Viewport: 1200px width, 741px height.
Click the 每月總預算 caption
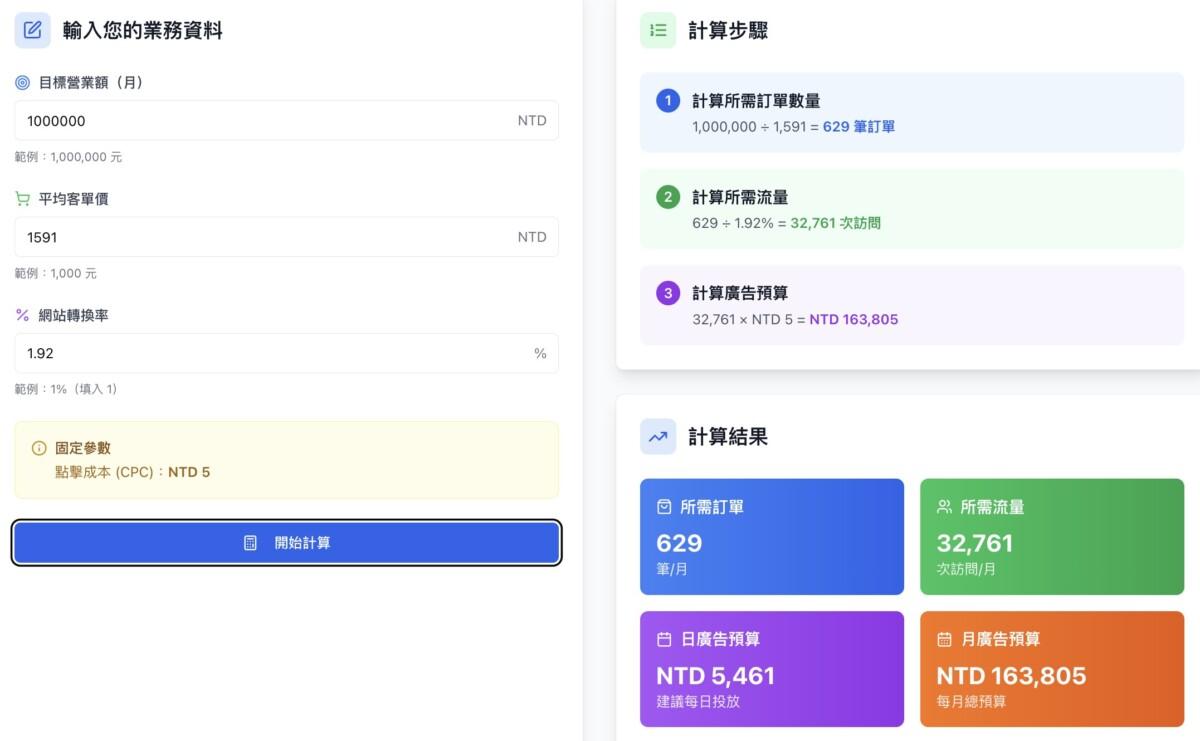971,702
